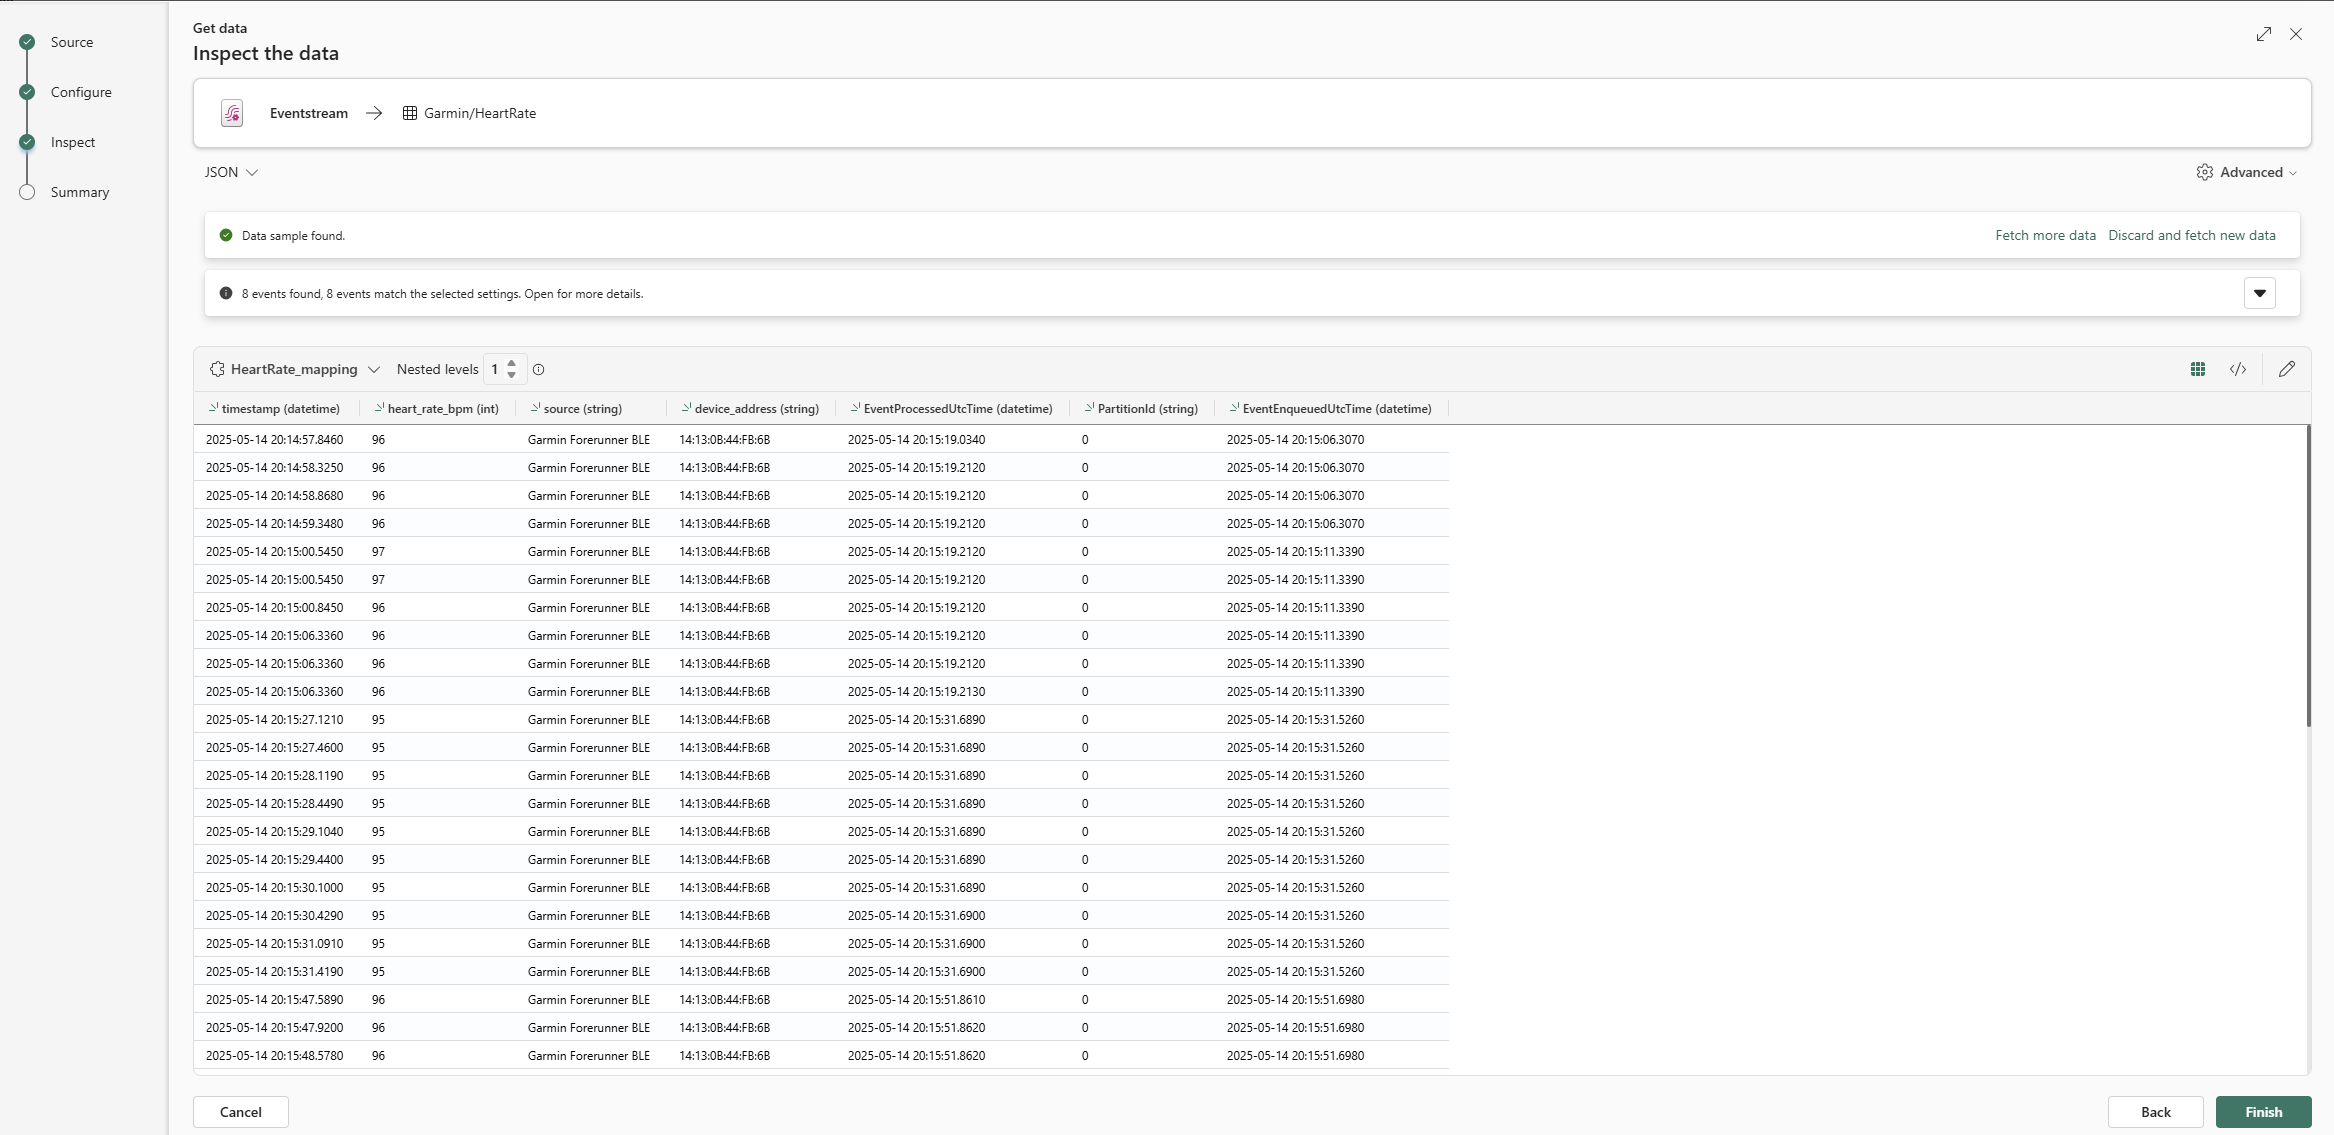Increase the Nested levels value
Screen dimensions: 2334x1135
click(x=511, y=363)
